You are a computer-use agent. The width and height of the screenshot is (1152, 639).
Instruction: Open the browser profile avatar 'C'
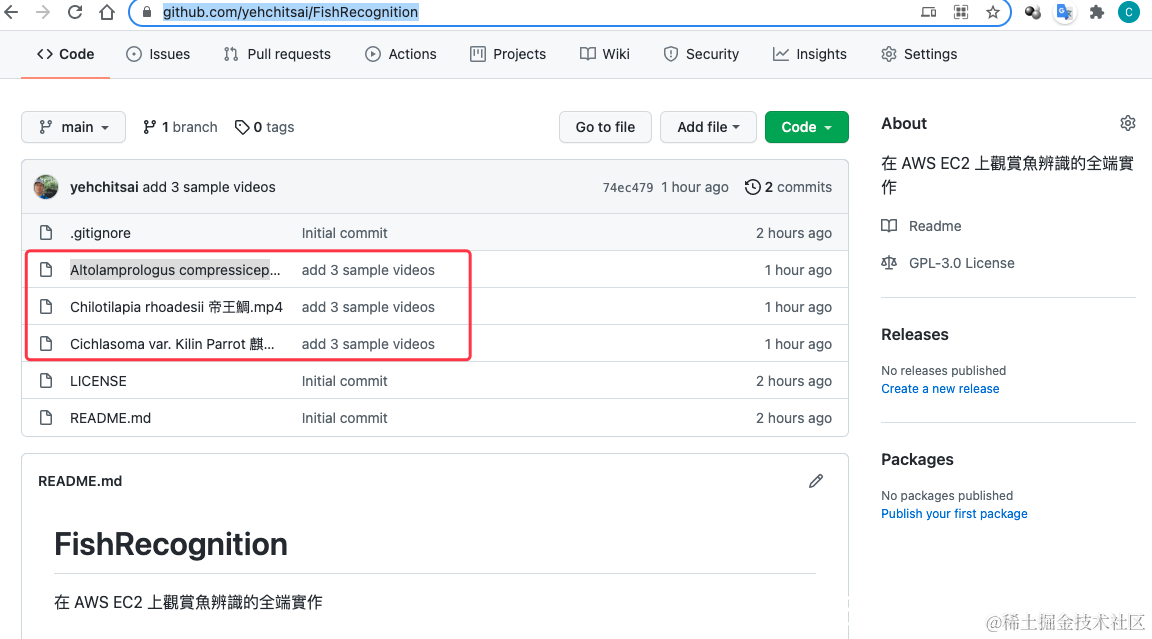(1128, 12)
